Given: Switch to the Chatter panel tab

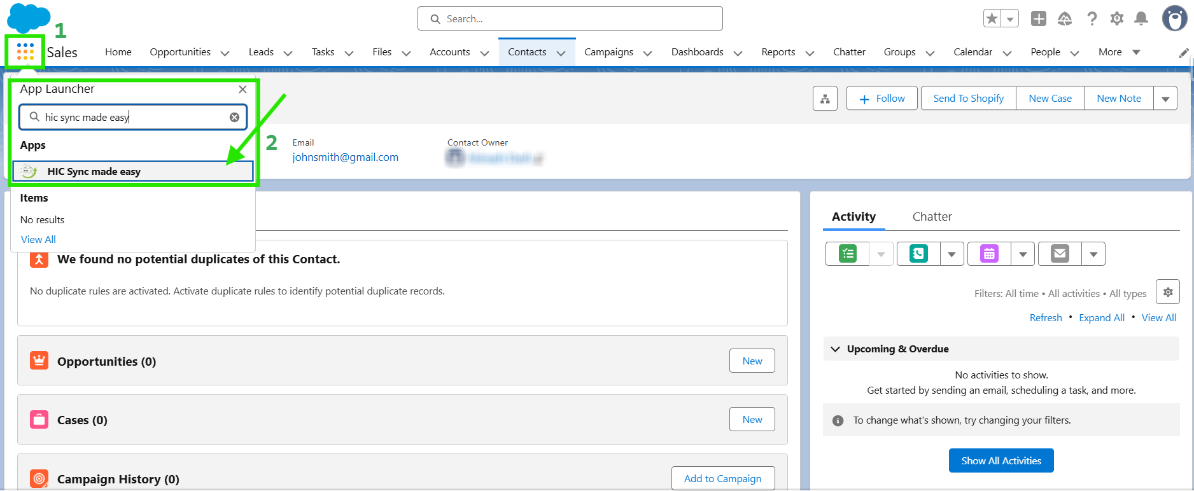Looking at the screenshot, I should (x=932, y=217).
